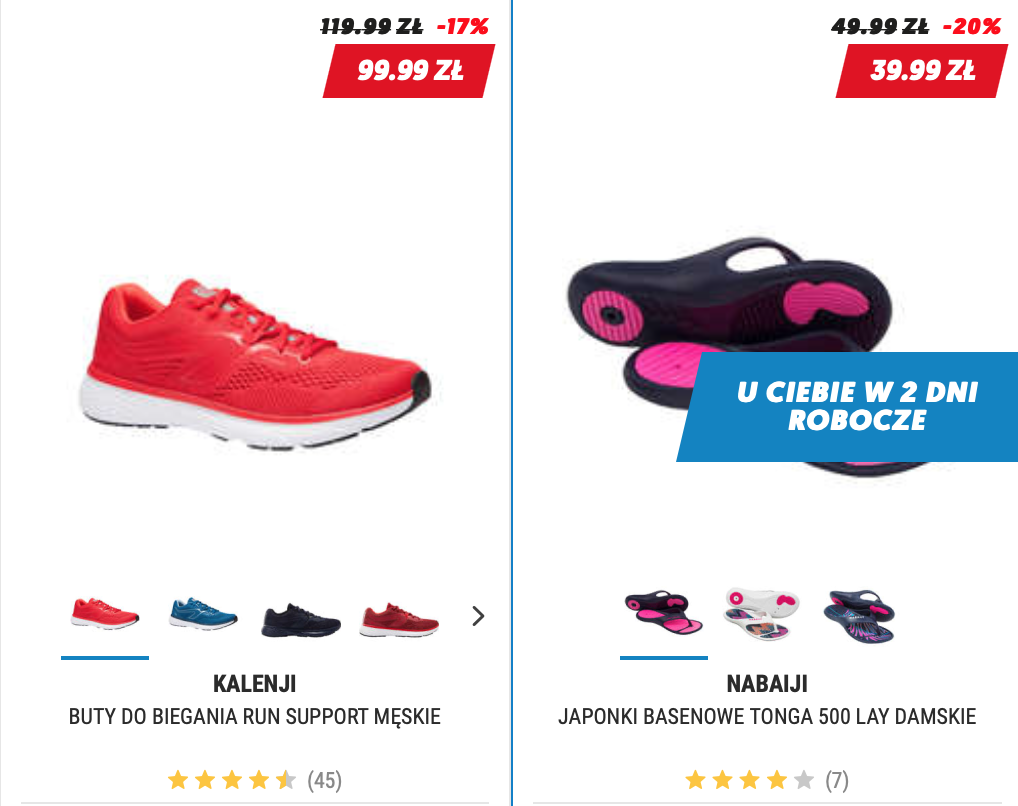Select the red shoe color thumbnail

click(x=105, y=614)
